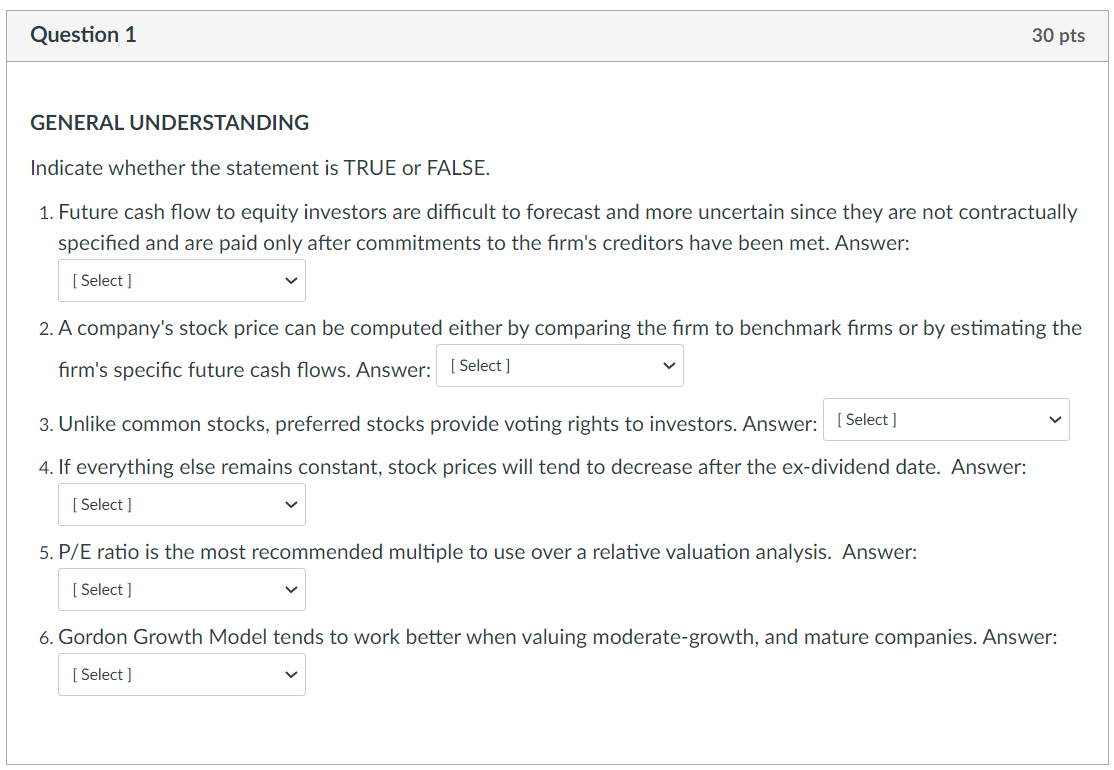This screenshot has height=770, width=1114.
Task: Click the TRUE or FALSE instruction line
Action: pyautogui.click(x=259, y=167)
